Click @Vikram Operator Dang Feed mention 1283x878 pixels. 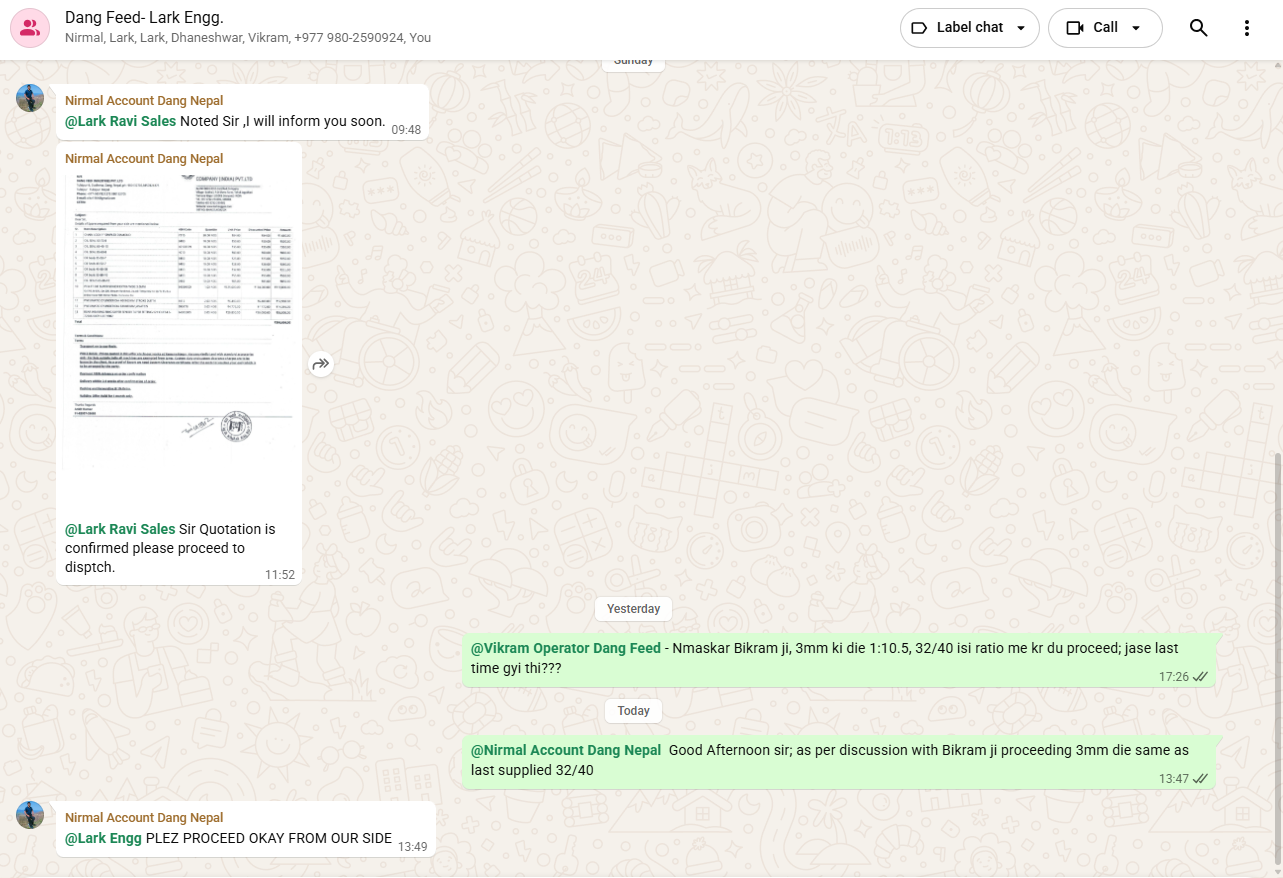coord(565,648)
